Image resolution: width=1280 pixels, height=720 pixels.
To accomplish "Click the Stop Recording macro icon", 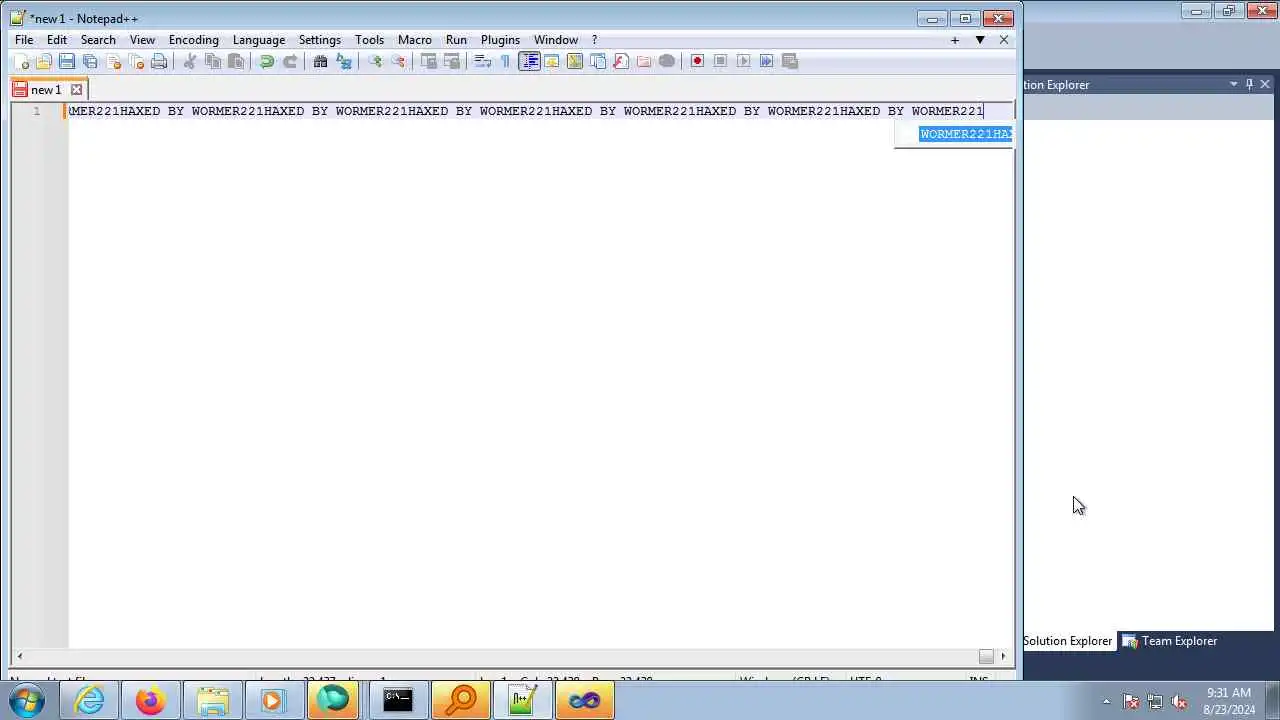I will coord(720,61).
